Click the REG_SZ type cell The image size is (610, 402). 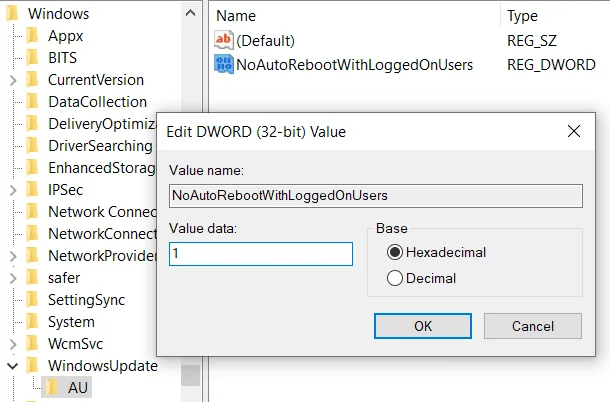(532, 40)
